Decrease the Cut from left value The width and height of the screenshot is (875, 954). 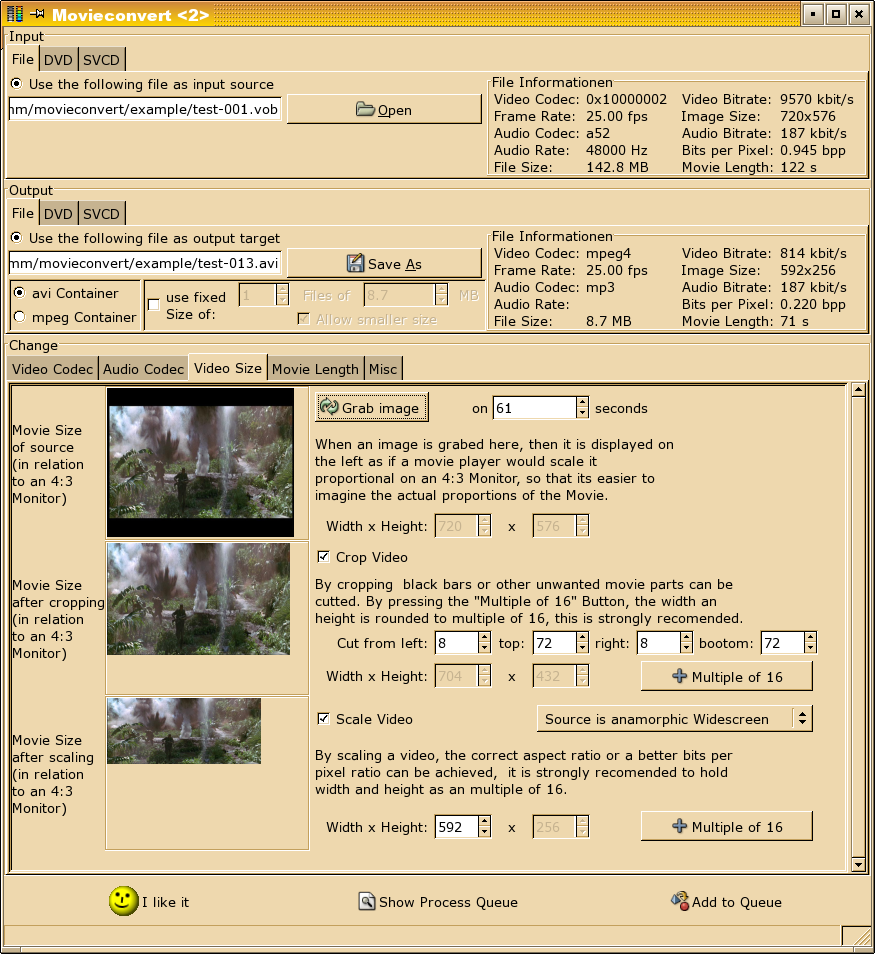point(484,648)
